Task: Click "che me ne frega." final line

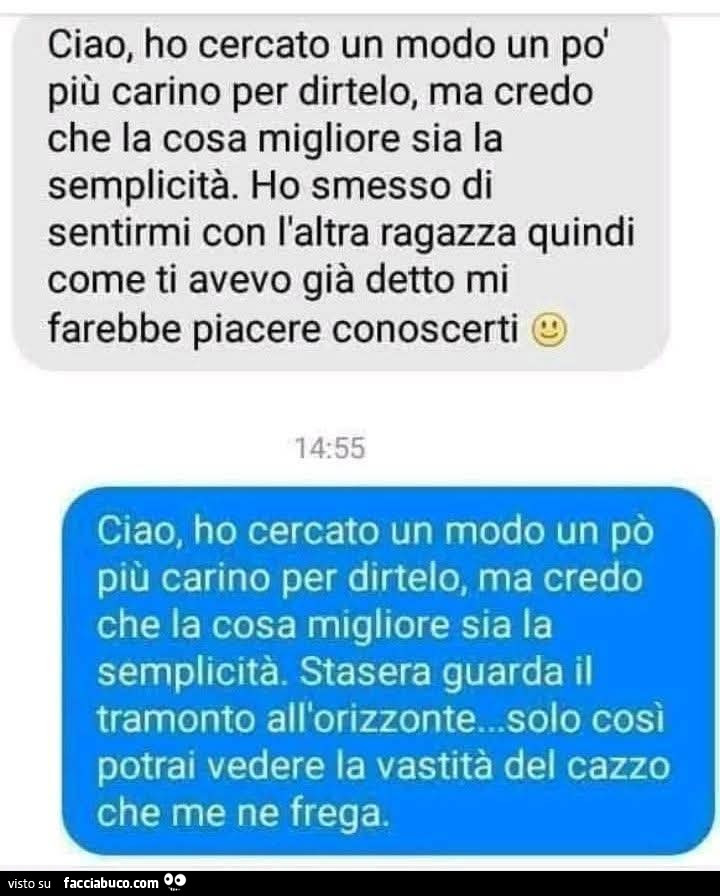Action: pyautogui.click(x=243, y=814)
